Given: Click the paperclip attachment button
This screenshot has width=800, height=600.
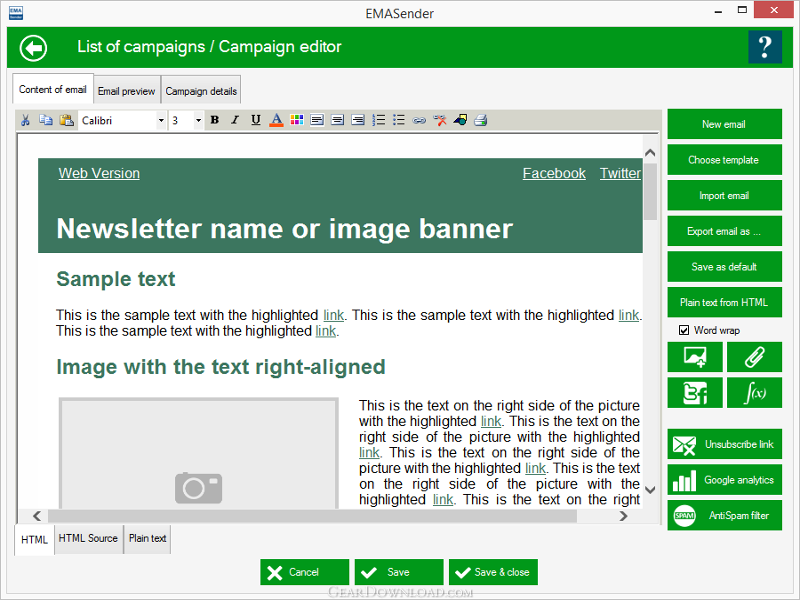Looking at the screenshot, I should 754,357.
